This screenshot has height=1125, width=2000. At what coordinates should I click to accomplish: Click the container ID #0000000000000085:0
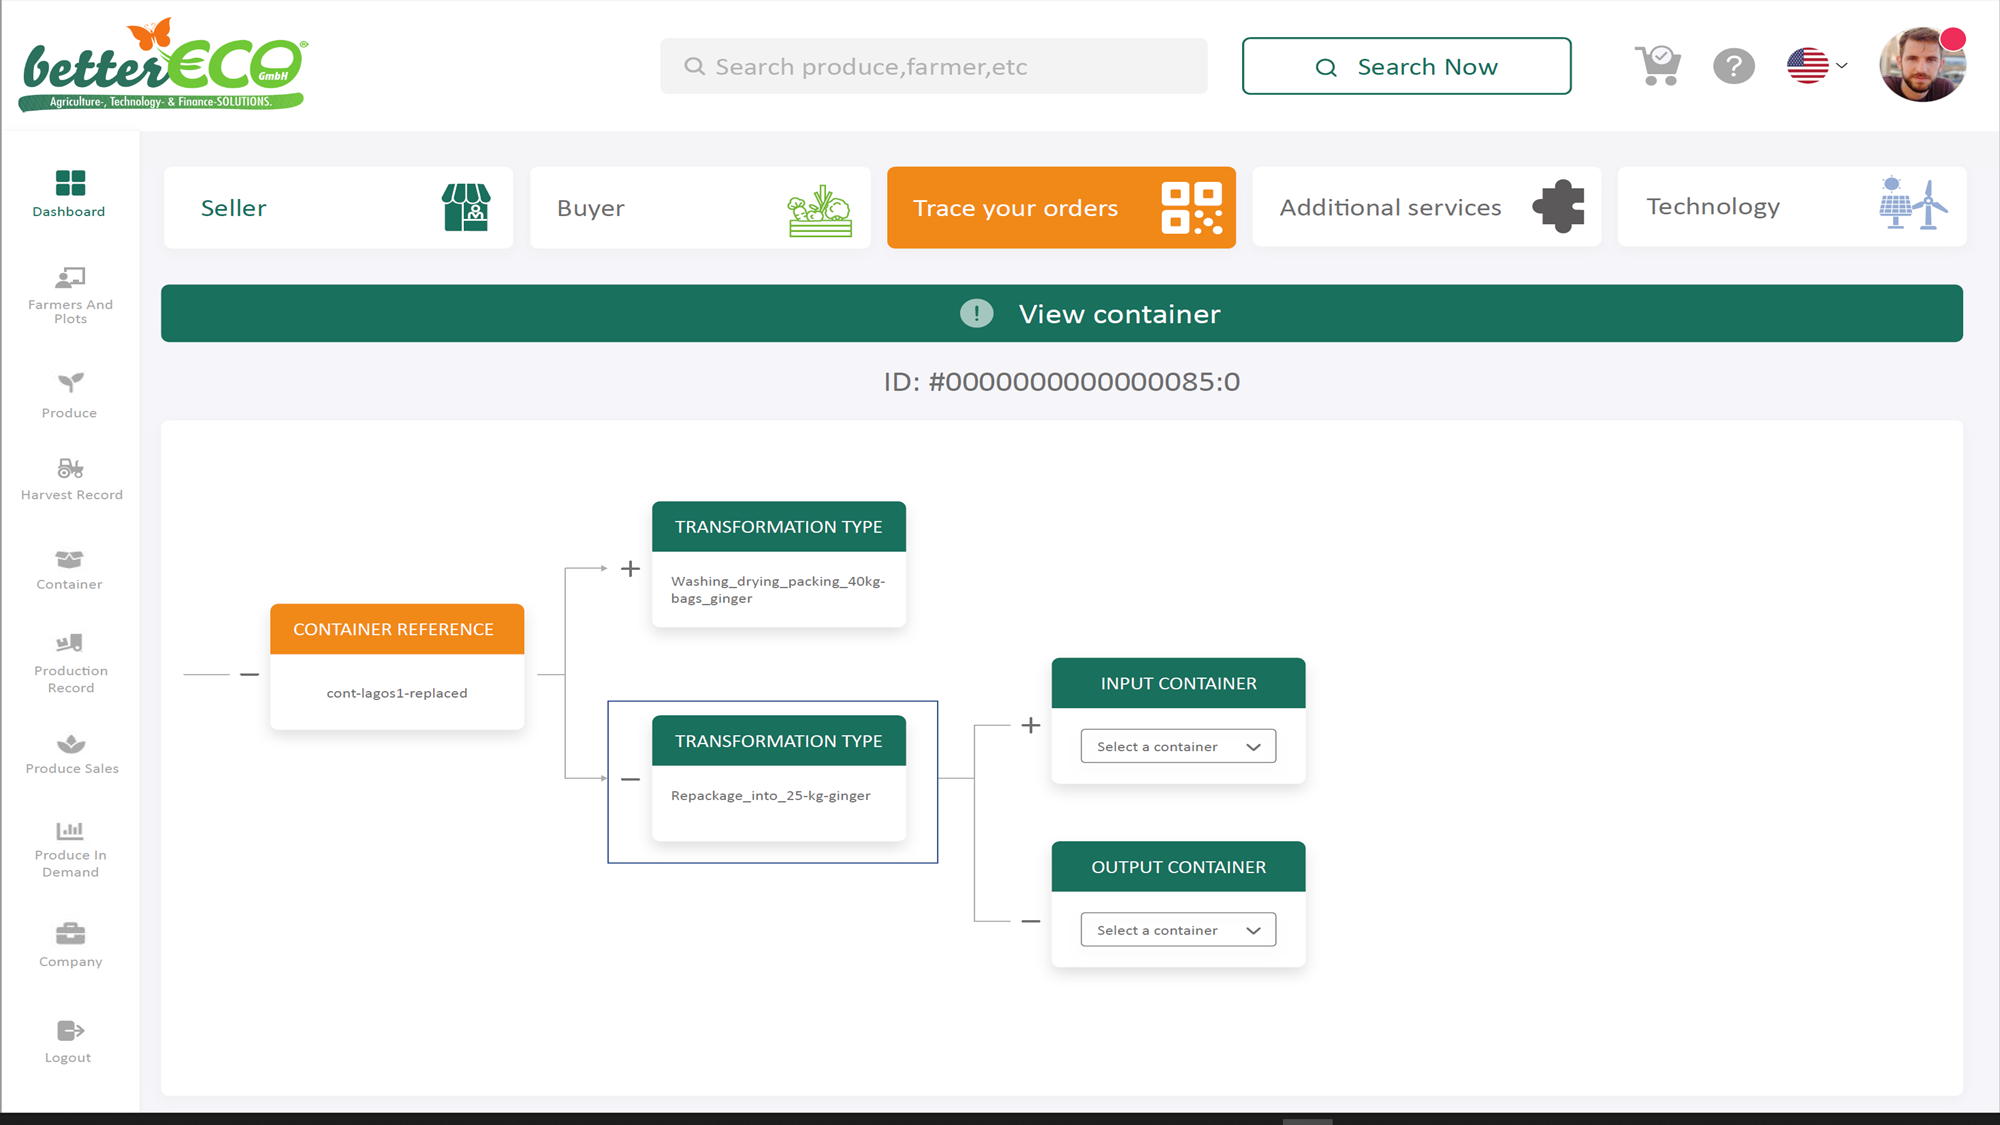click(x=1061, y=382)
